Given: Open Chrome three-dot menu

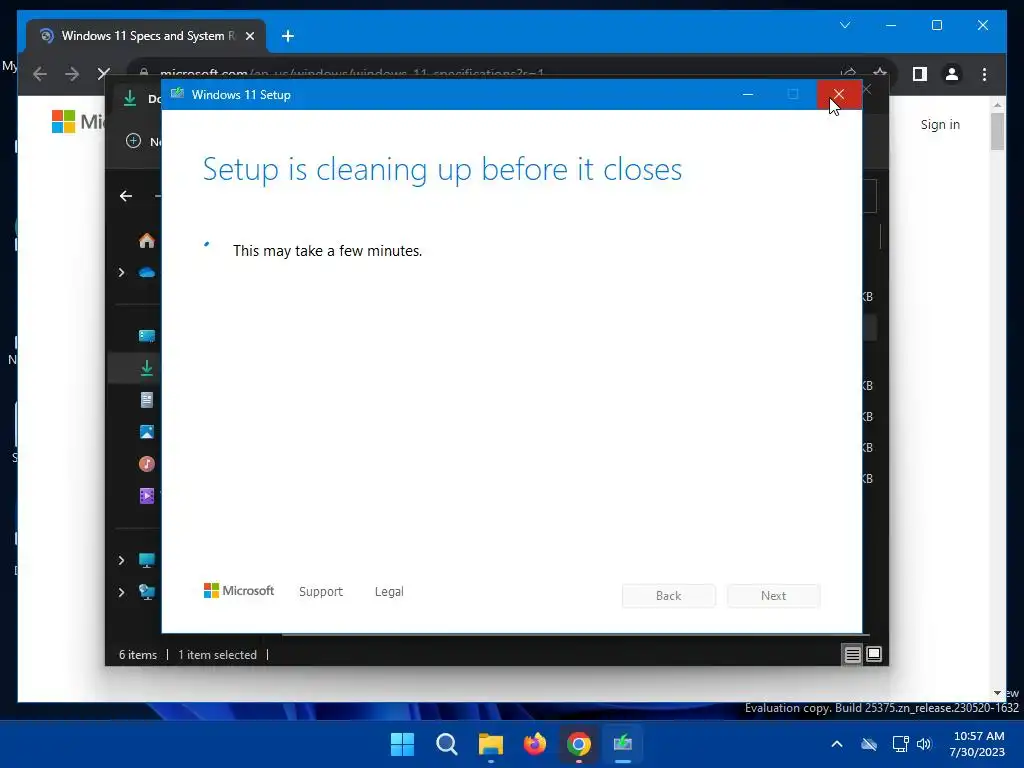Looking at the screenshot, I should coord(984,74).
